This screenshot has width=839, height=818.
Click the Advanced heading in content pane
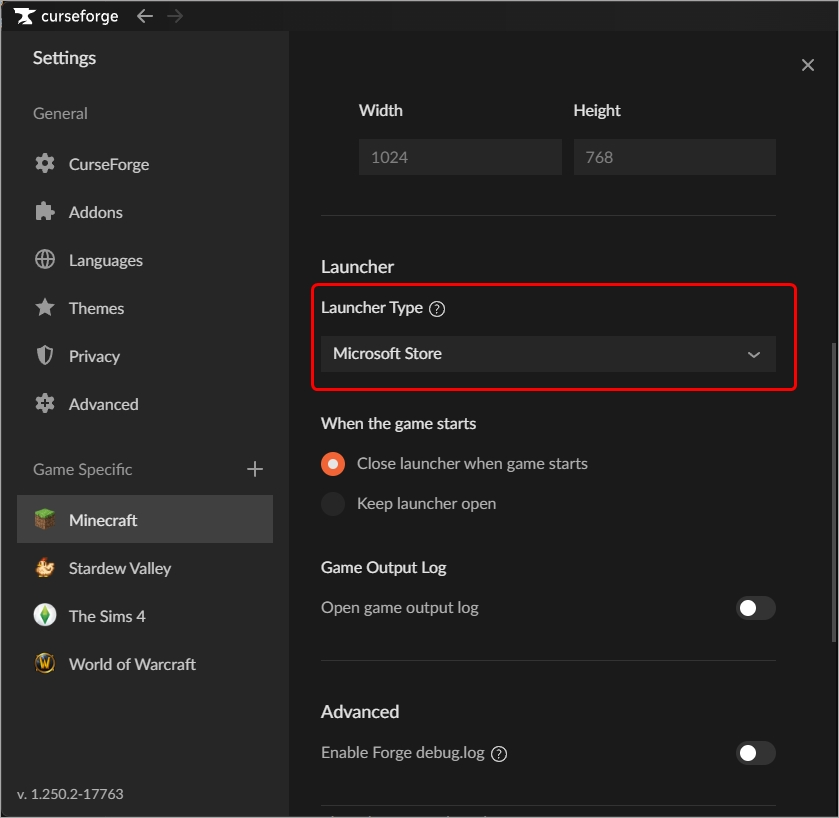(x=360, y=712)
